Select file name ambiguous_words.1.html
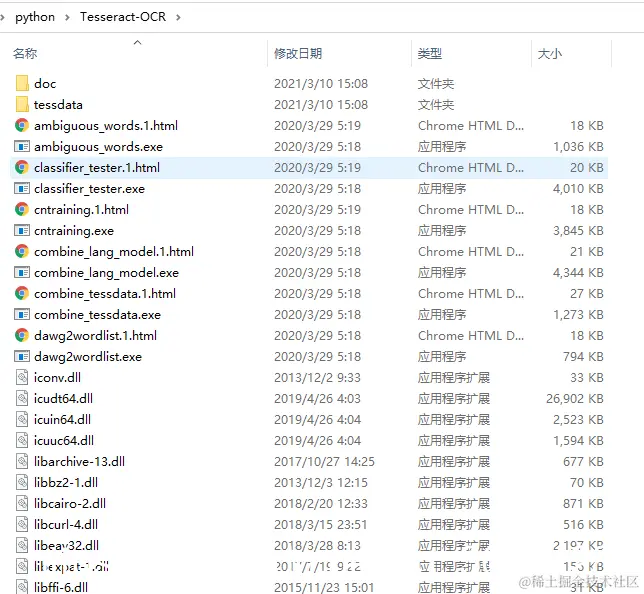 pyautogui.click(x=106, y=126)
